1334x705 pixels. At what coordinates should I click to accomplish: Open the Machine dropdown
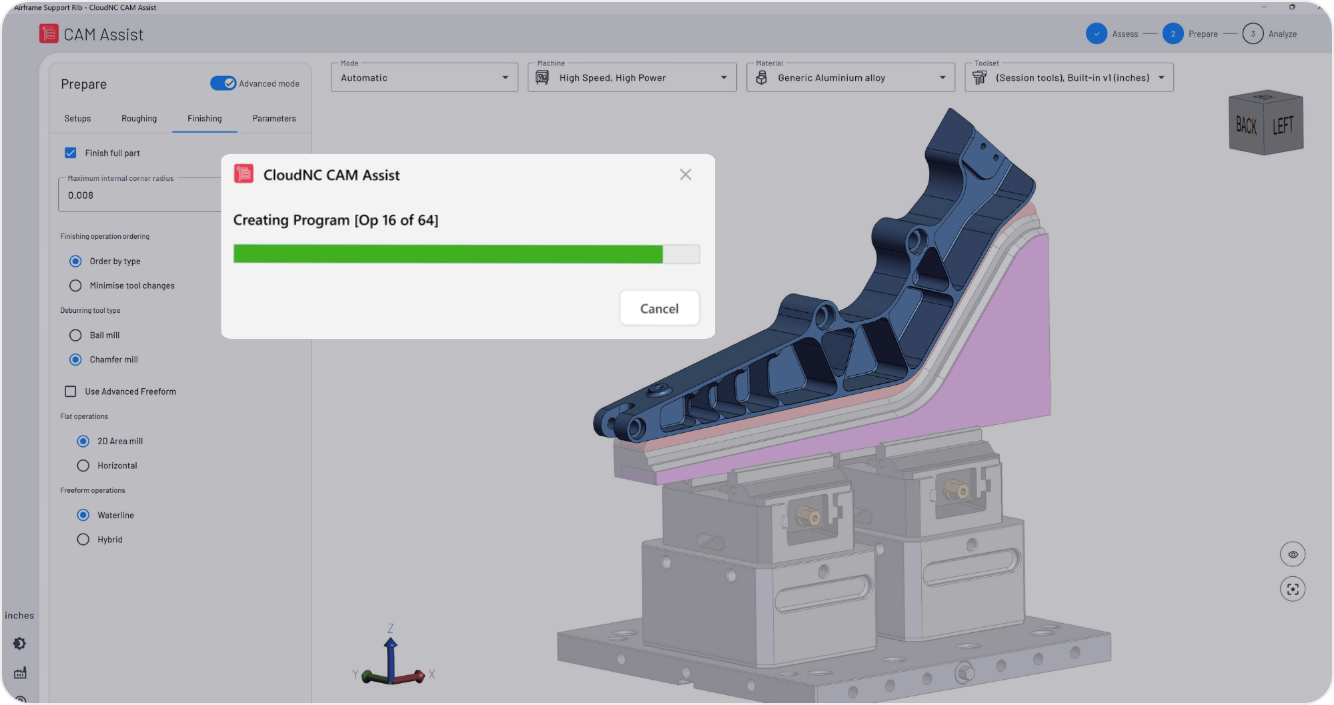pyautogui.click(x=631, y=77)
